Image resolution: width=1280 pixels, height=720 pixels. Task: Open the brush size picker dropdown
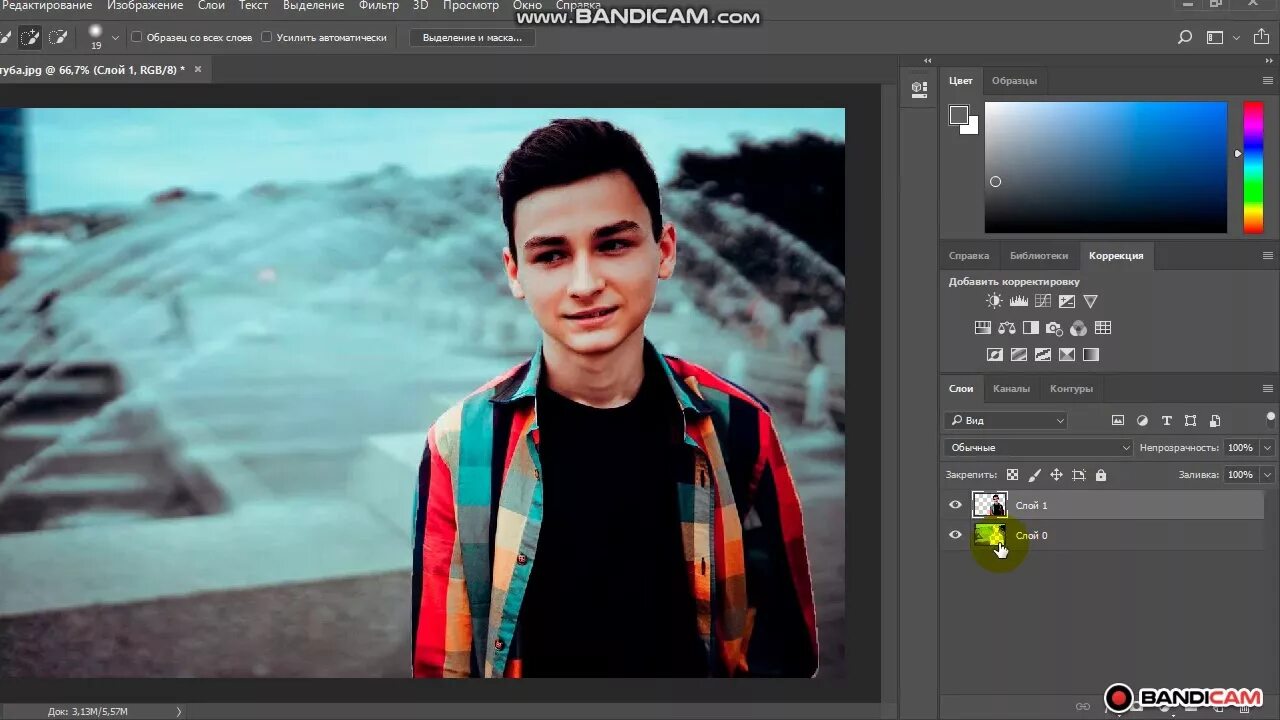click(115, 37)
